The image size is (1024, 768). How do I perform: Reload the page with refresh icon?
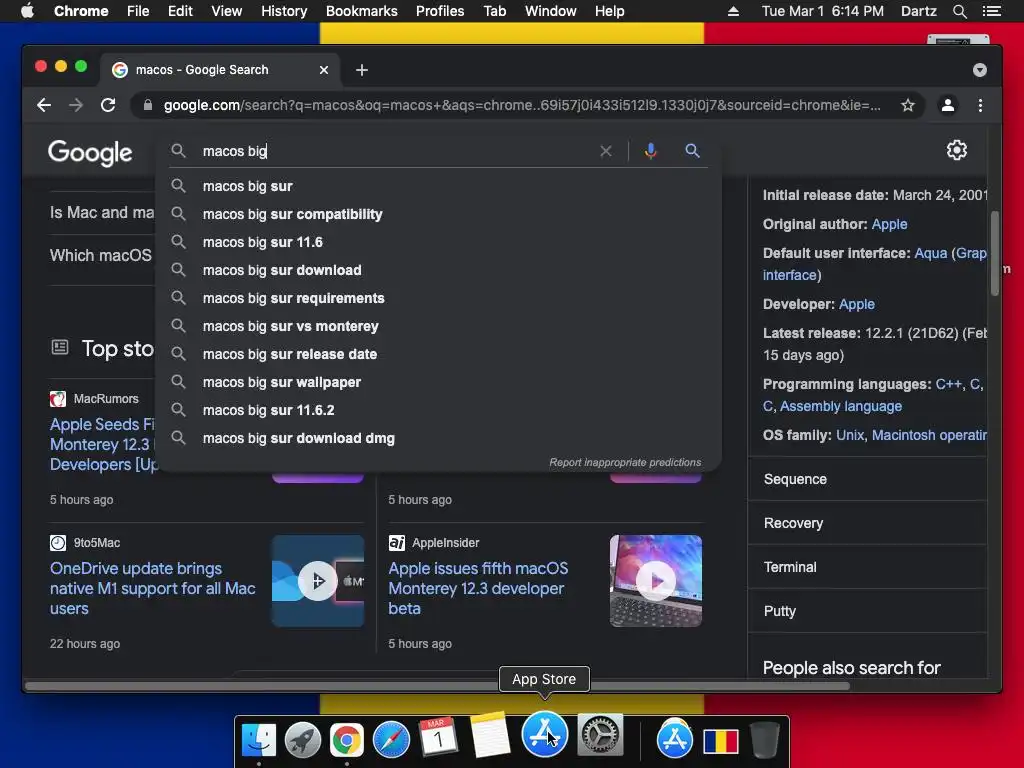pyautogui.click(x=108, y=105)
